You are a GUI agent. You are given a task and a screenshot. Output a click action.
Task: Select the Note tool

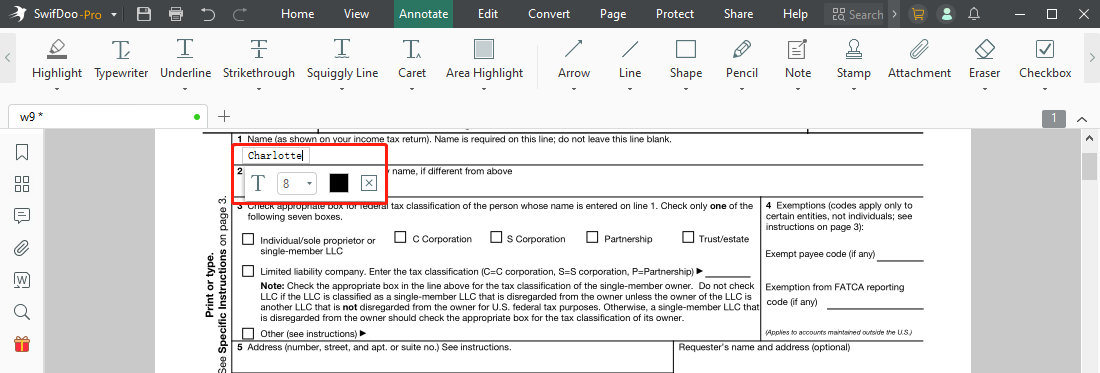point(798,60)
